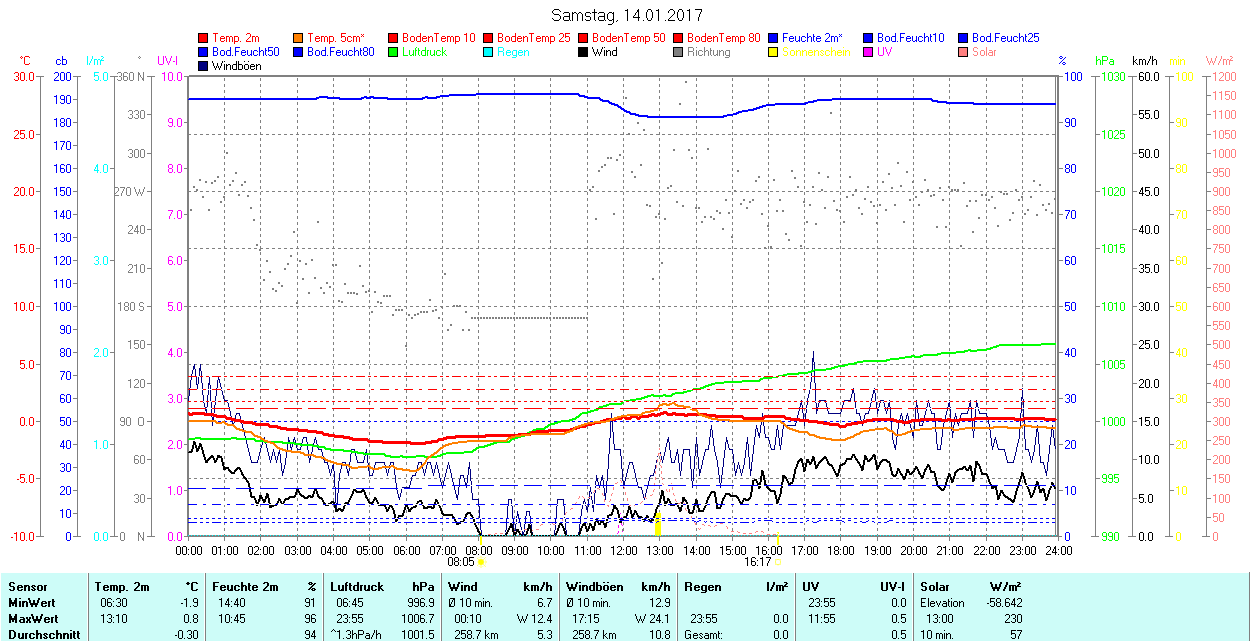Click the hPa unit label on right axis
Image resolution: width=1250 pixels, height=641 pixels.
coord(1104,61)
